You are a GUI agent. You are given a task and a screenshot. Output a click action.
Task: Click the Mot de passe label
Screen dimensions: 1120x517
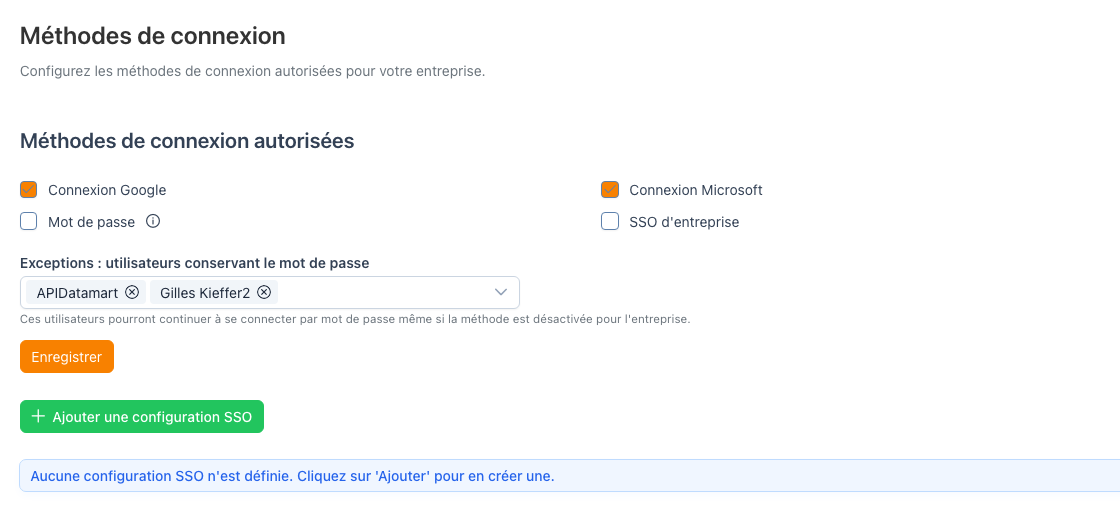point(91,221)
